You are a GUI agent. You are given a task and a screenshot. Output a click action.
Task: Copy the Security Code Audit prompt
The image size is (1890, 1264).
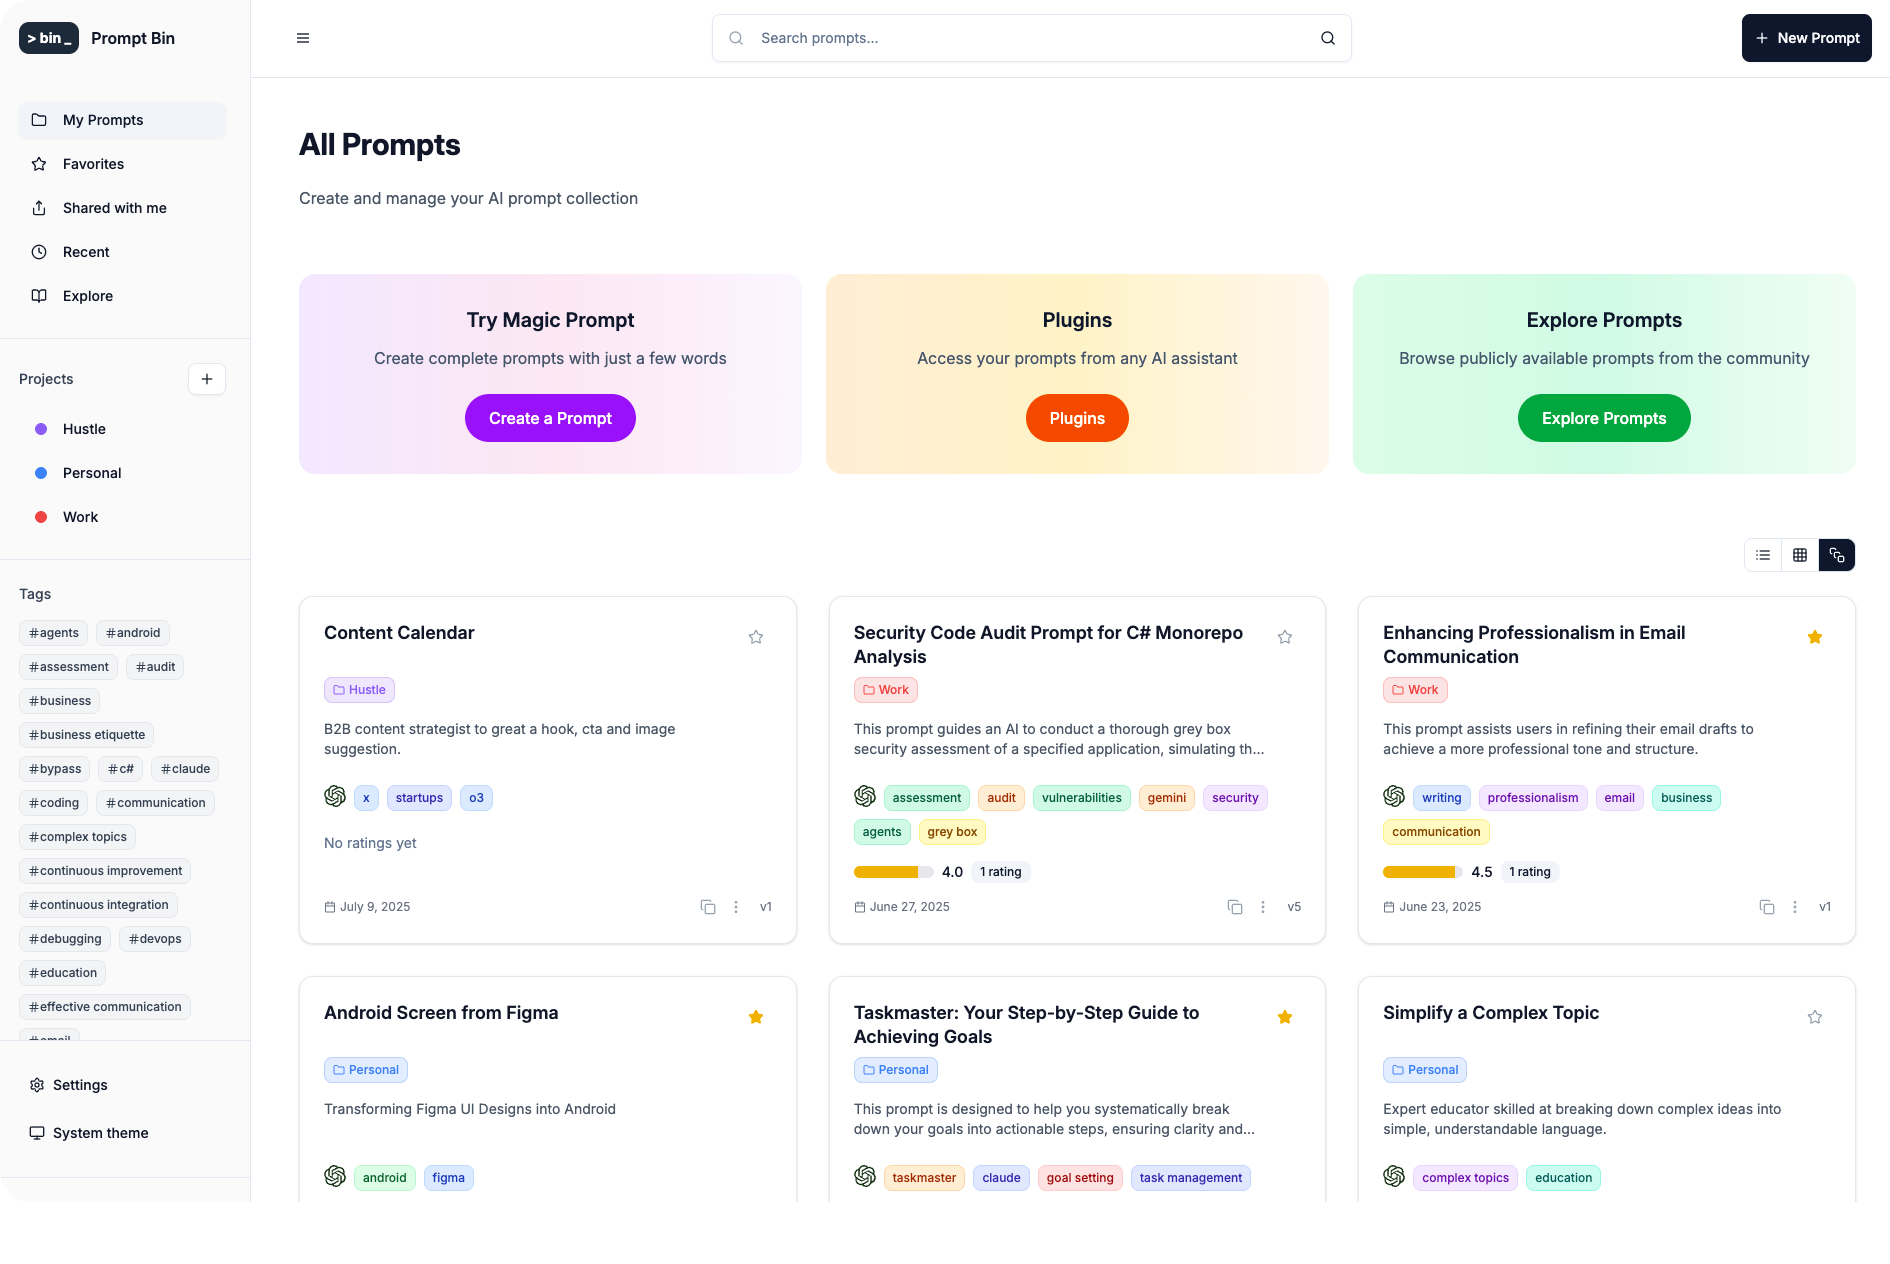point(1235,907)
